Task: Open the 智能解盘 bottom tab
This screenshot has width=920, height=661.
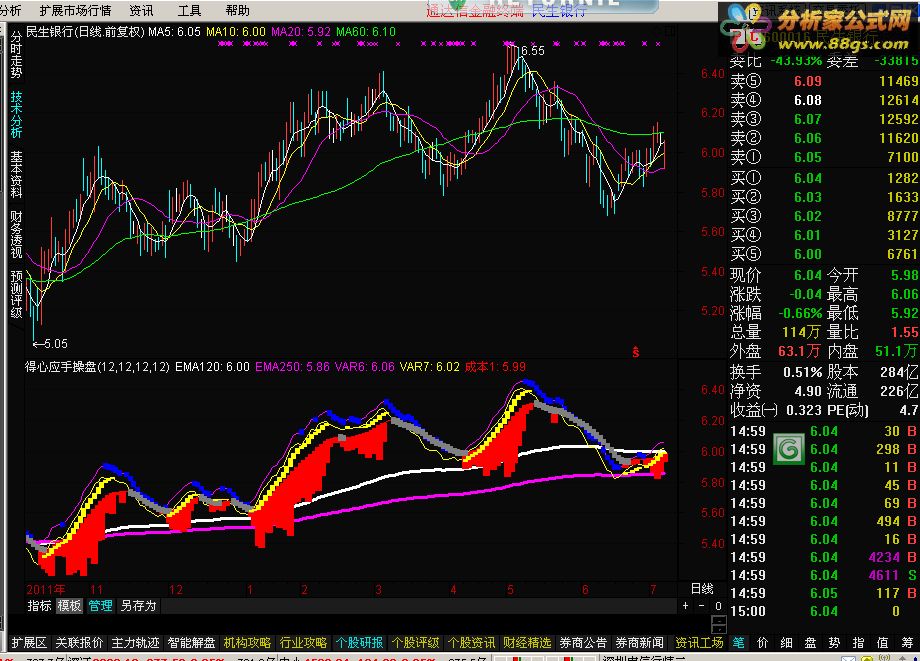Action: click(191, 643)
